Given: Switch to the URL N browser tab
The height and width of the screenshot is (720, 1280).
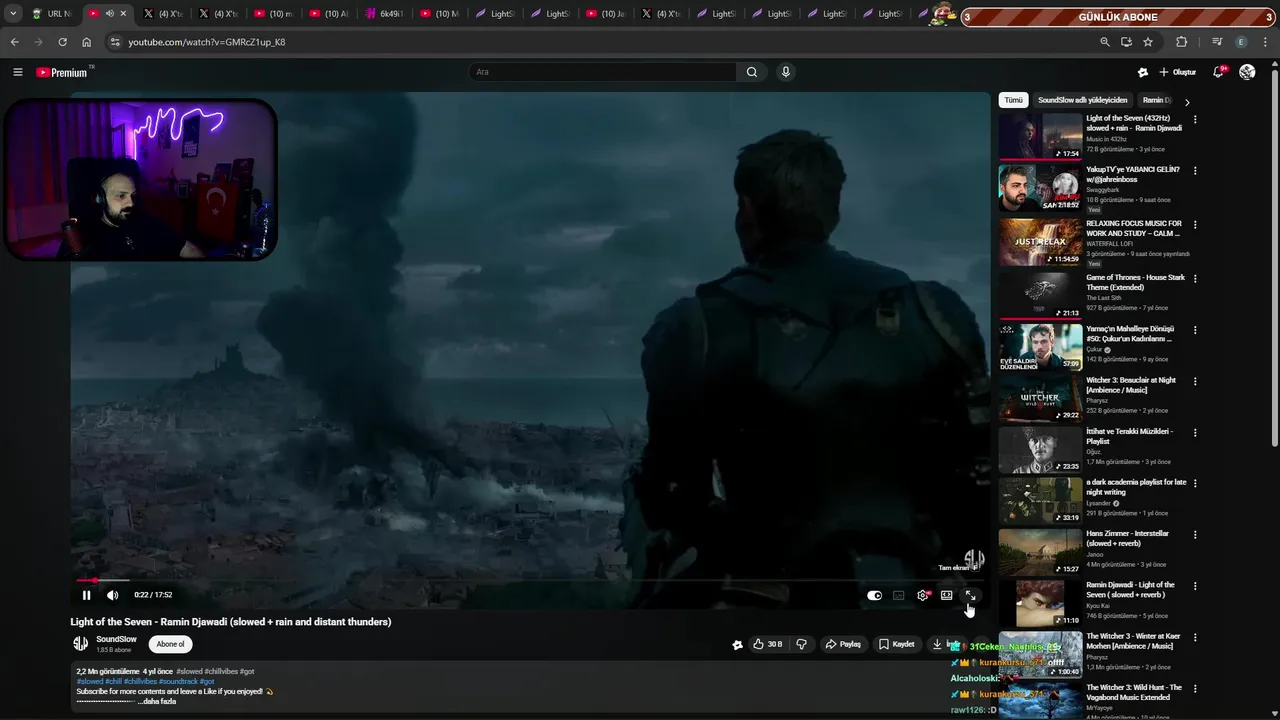Looking at the screenshot, I should pyautogui.click(x=52, y=14).
